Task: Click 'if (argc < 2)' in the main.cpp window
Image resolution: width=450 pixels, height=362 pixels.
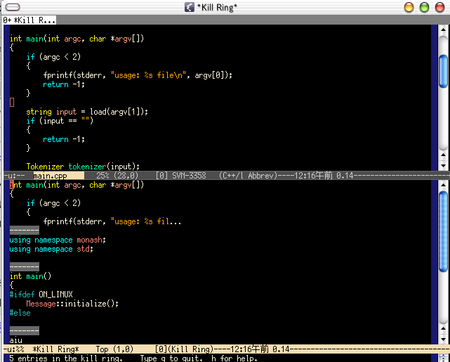Action: (x=54, y=57)
